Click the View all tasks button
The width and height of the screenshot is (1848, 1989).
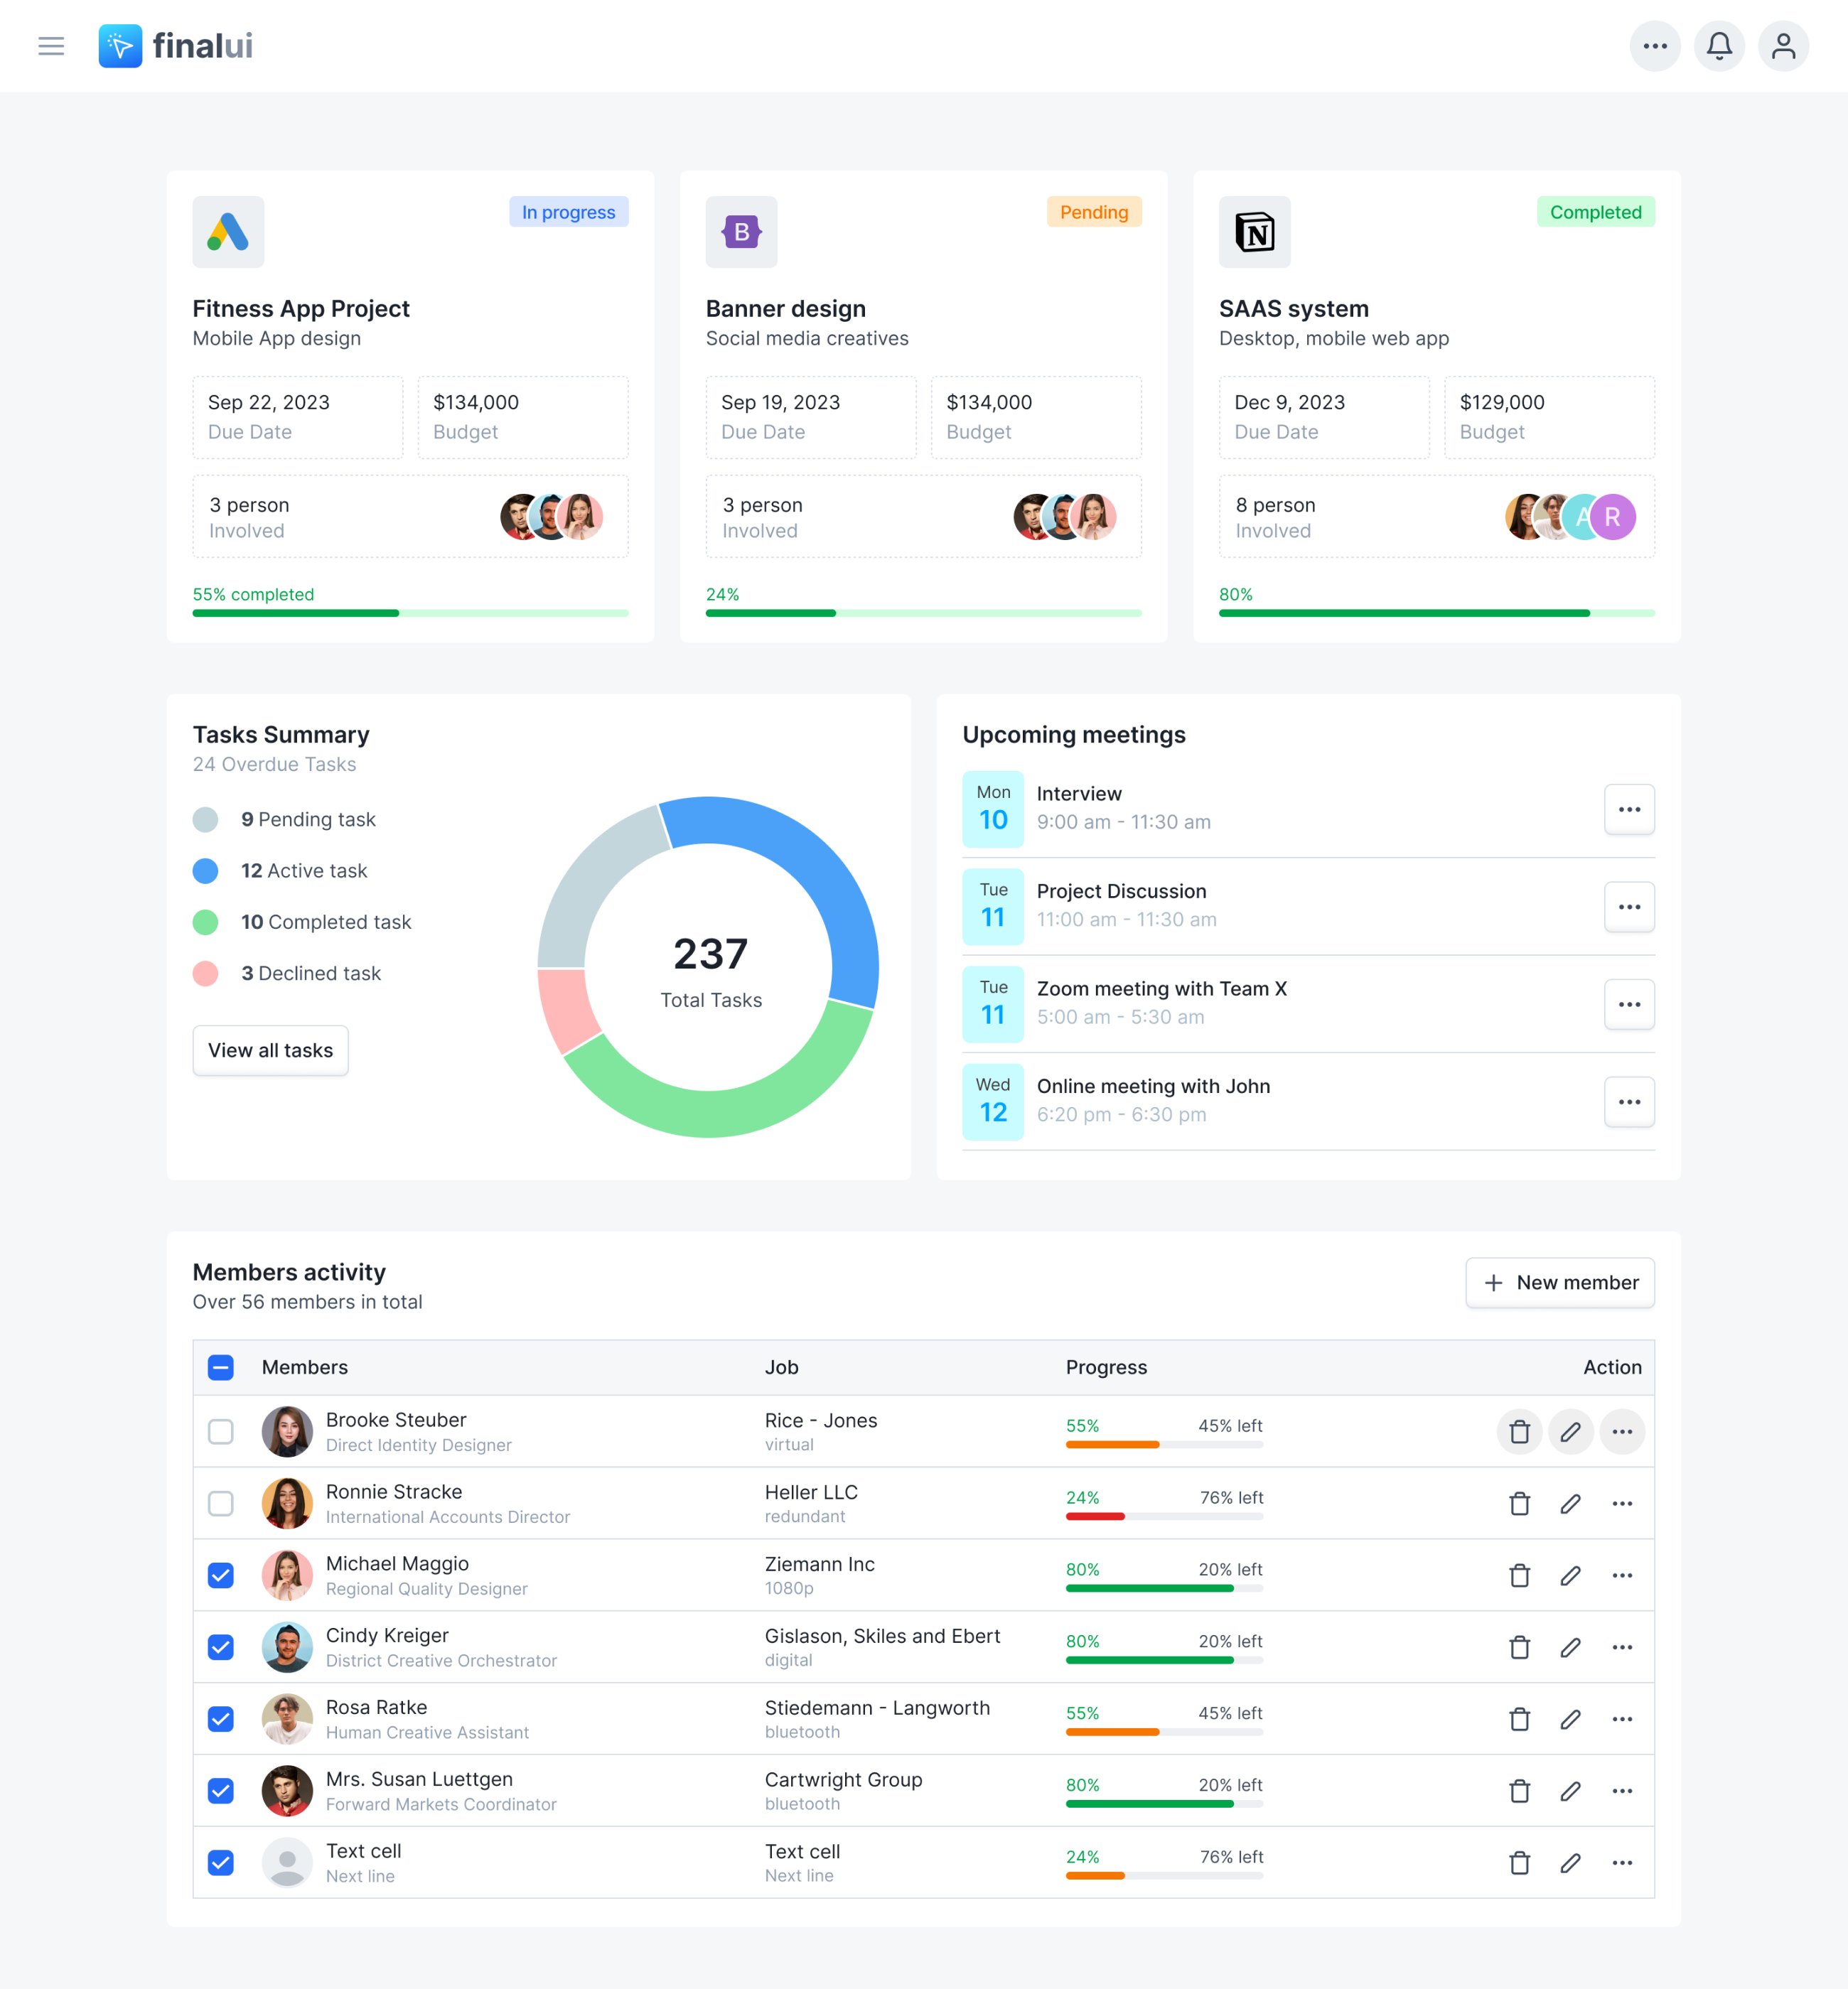pos(270,1050)
